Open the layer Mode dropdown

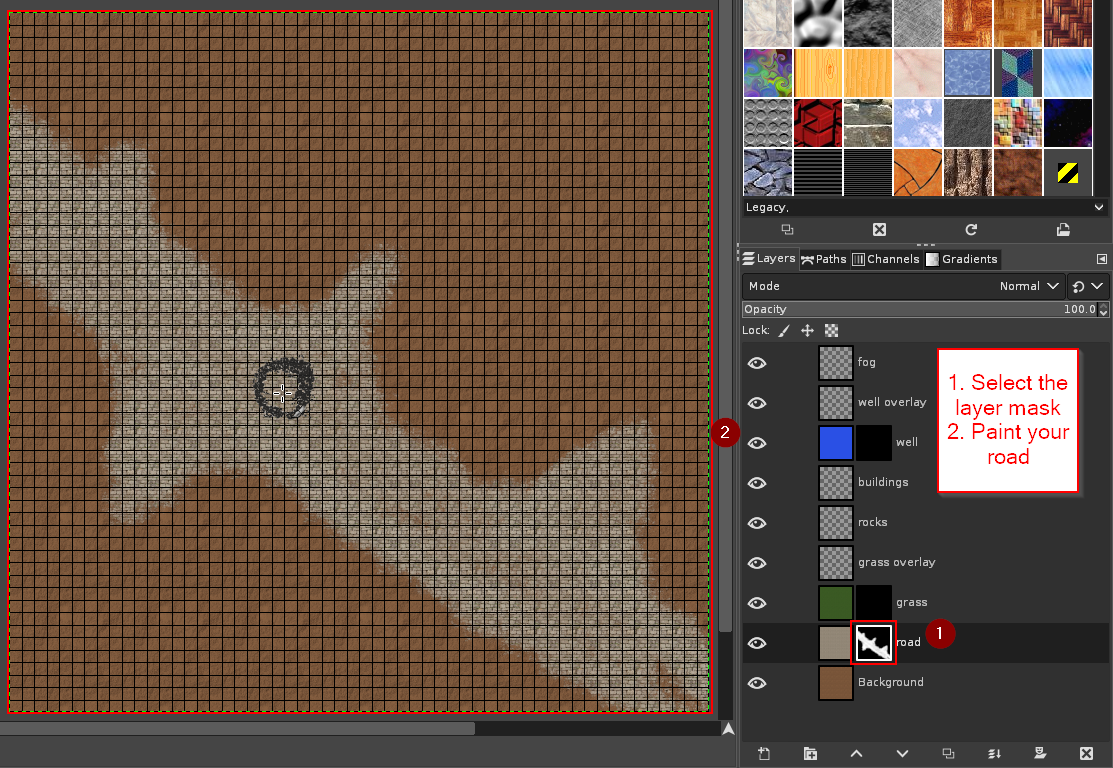pyautogui.click(x=1029, y=286)
